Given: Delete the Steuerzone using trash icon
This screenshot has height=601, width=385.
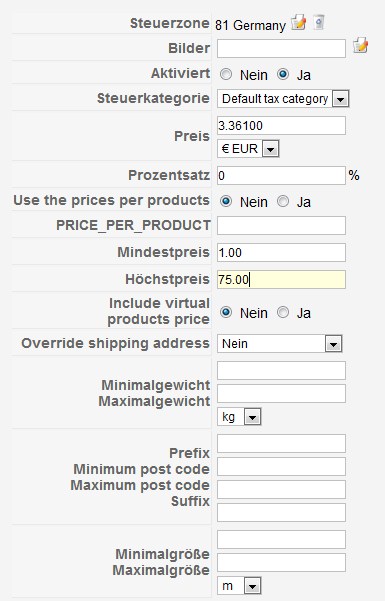Looking at the screenshot, I should pos(319,23).
